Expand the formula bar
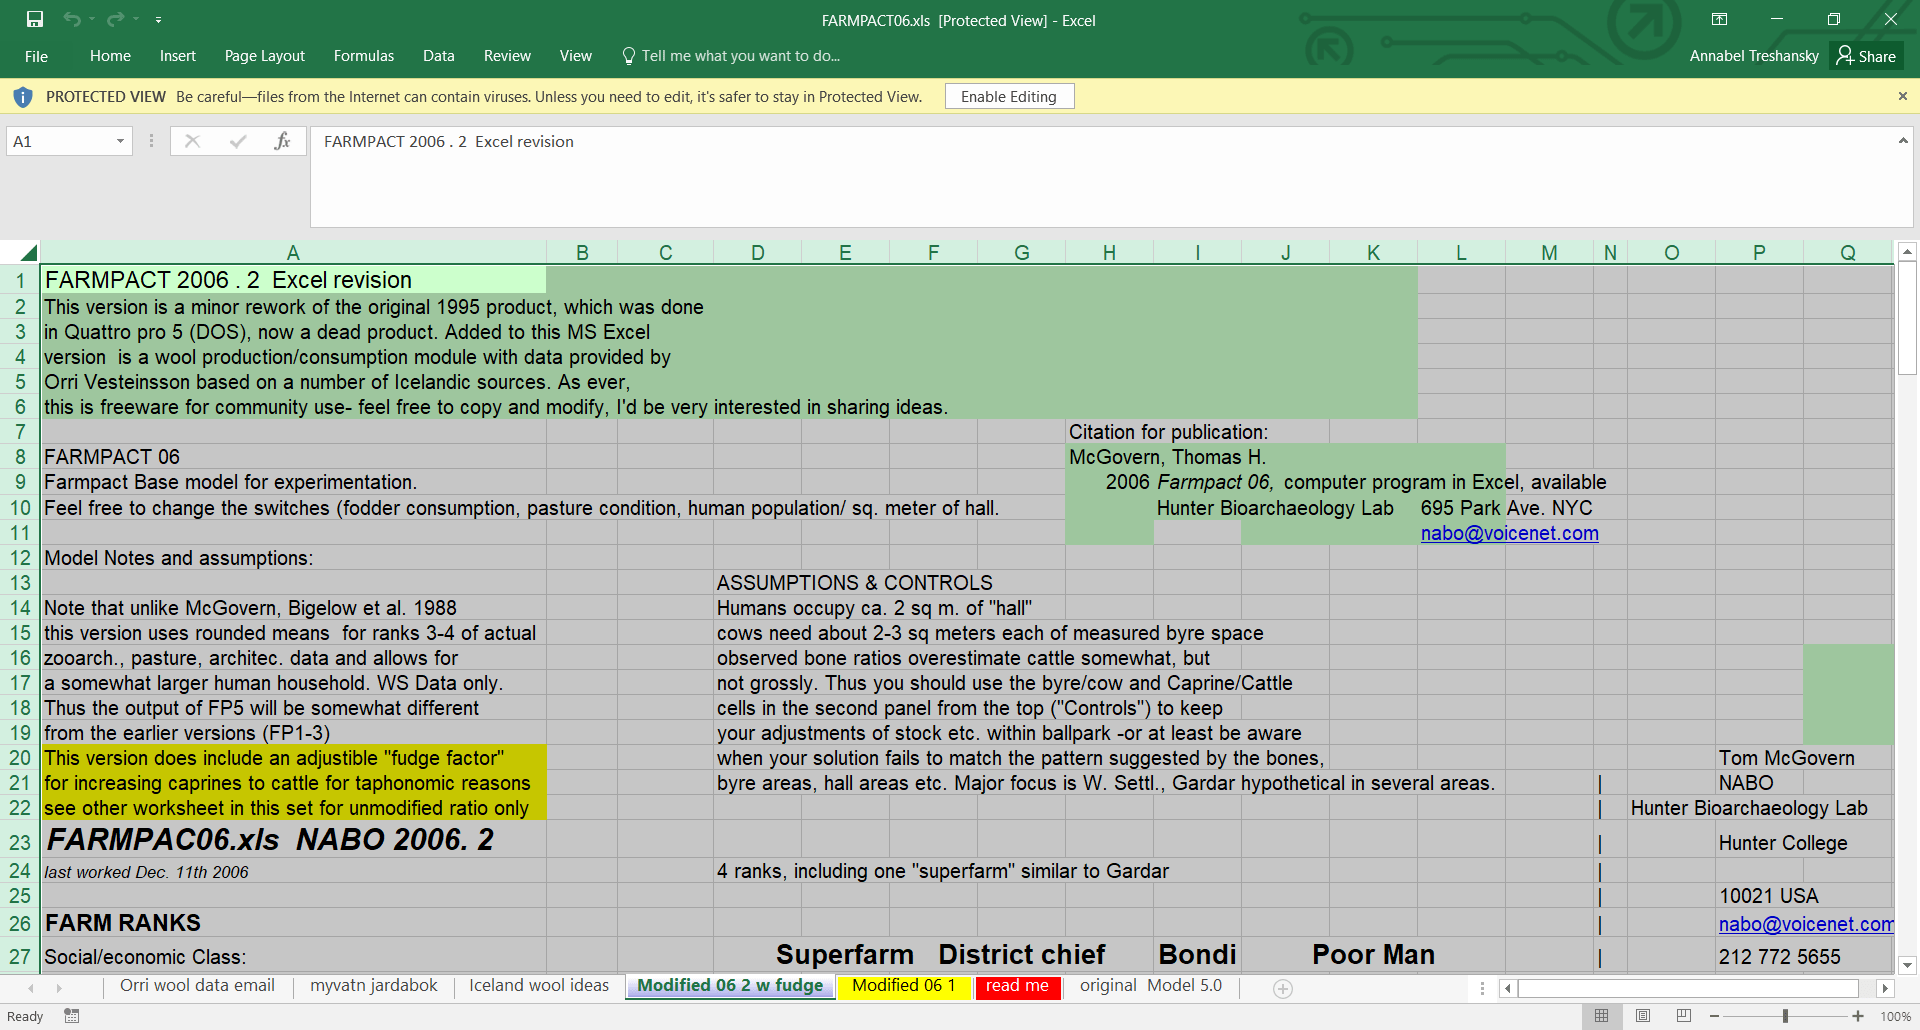1920x1030 pixels. click(x=1902, y=141)
